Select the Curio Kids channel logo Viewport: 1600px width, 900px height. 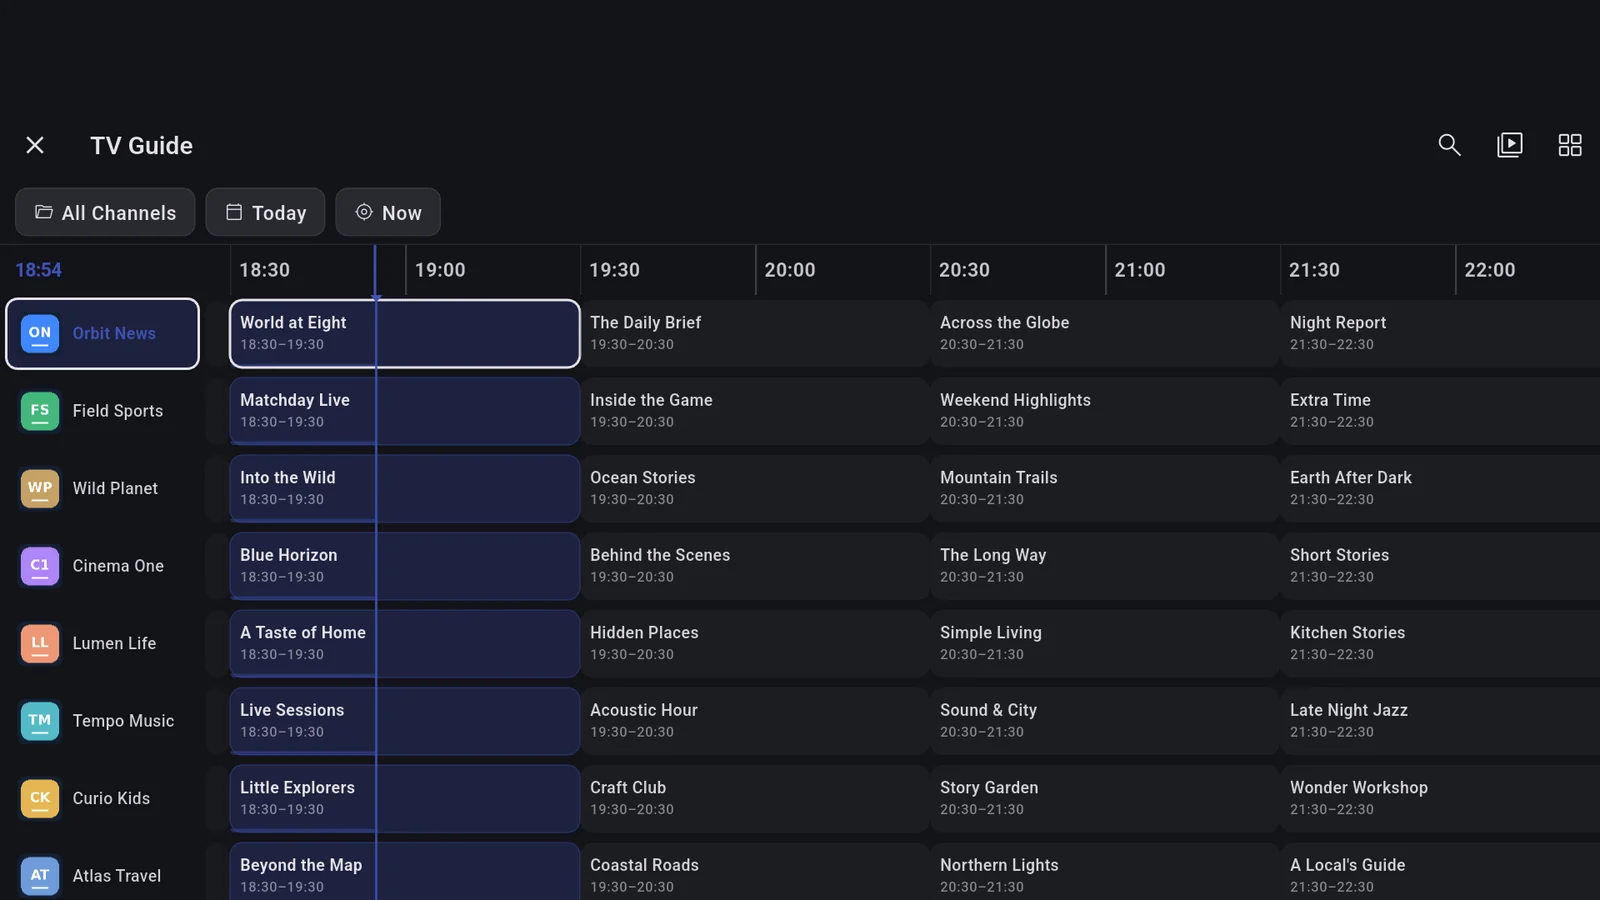[40, 798]
